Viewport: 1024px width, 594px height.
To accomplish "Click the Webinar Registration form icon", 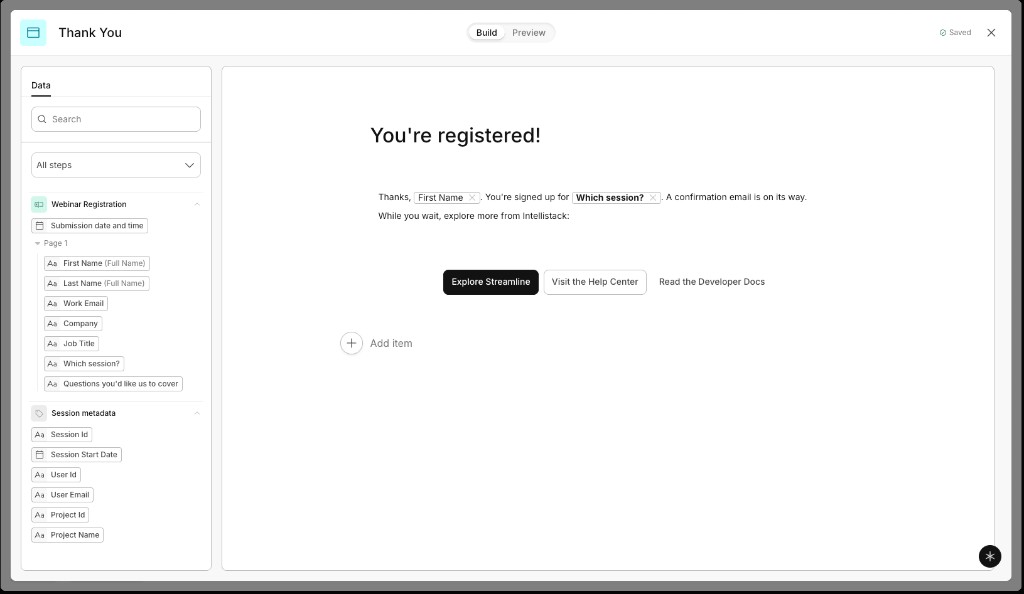I will coord(39,204).
